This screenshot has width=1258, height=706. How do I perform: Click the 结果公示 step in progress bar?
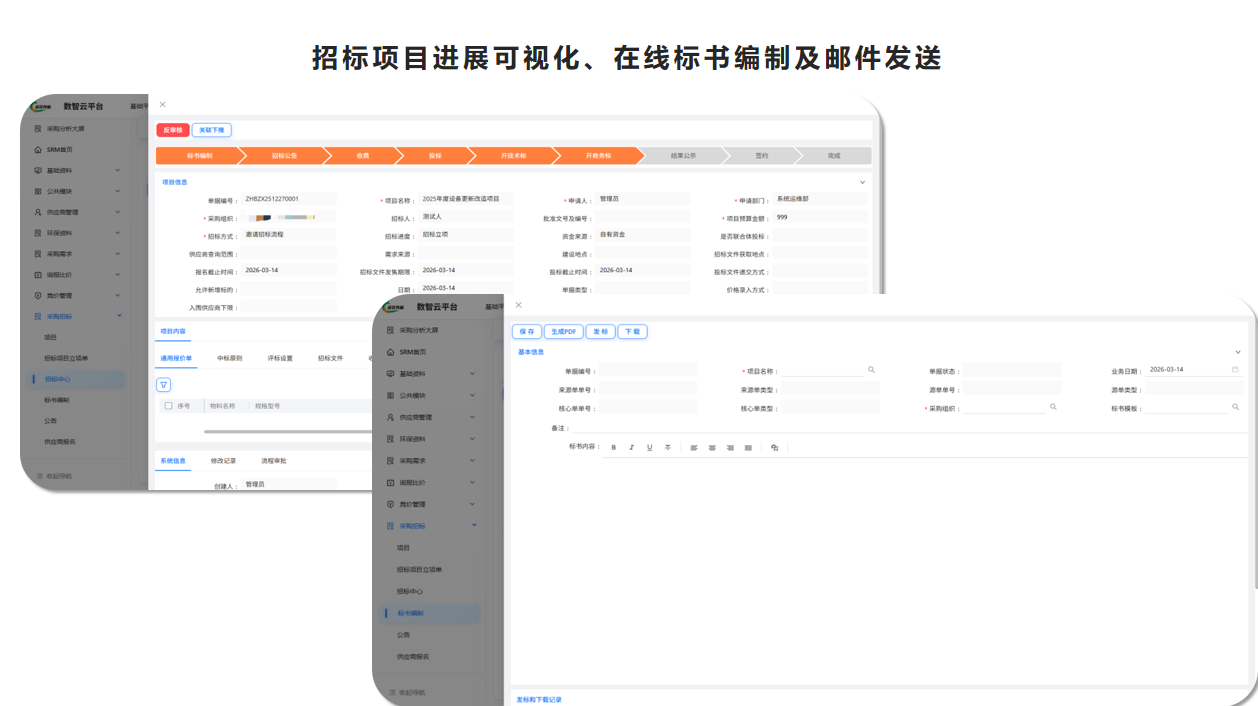pyautogui.click(x=683, y=156)
